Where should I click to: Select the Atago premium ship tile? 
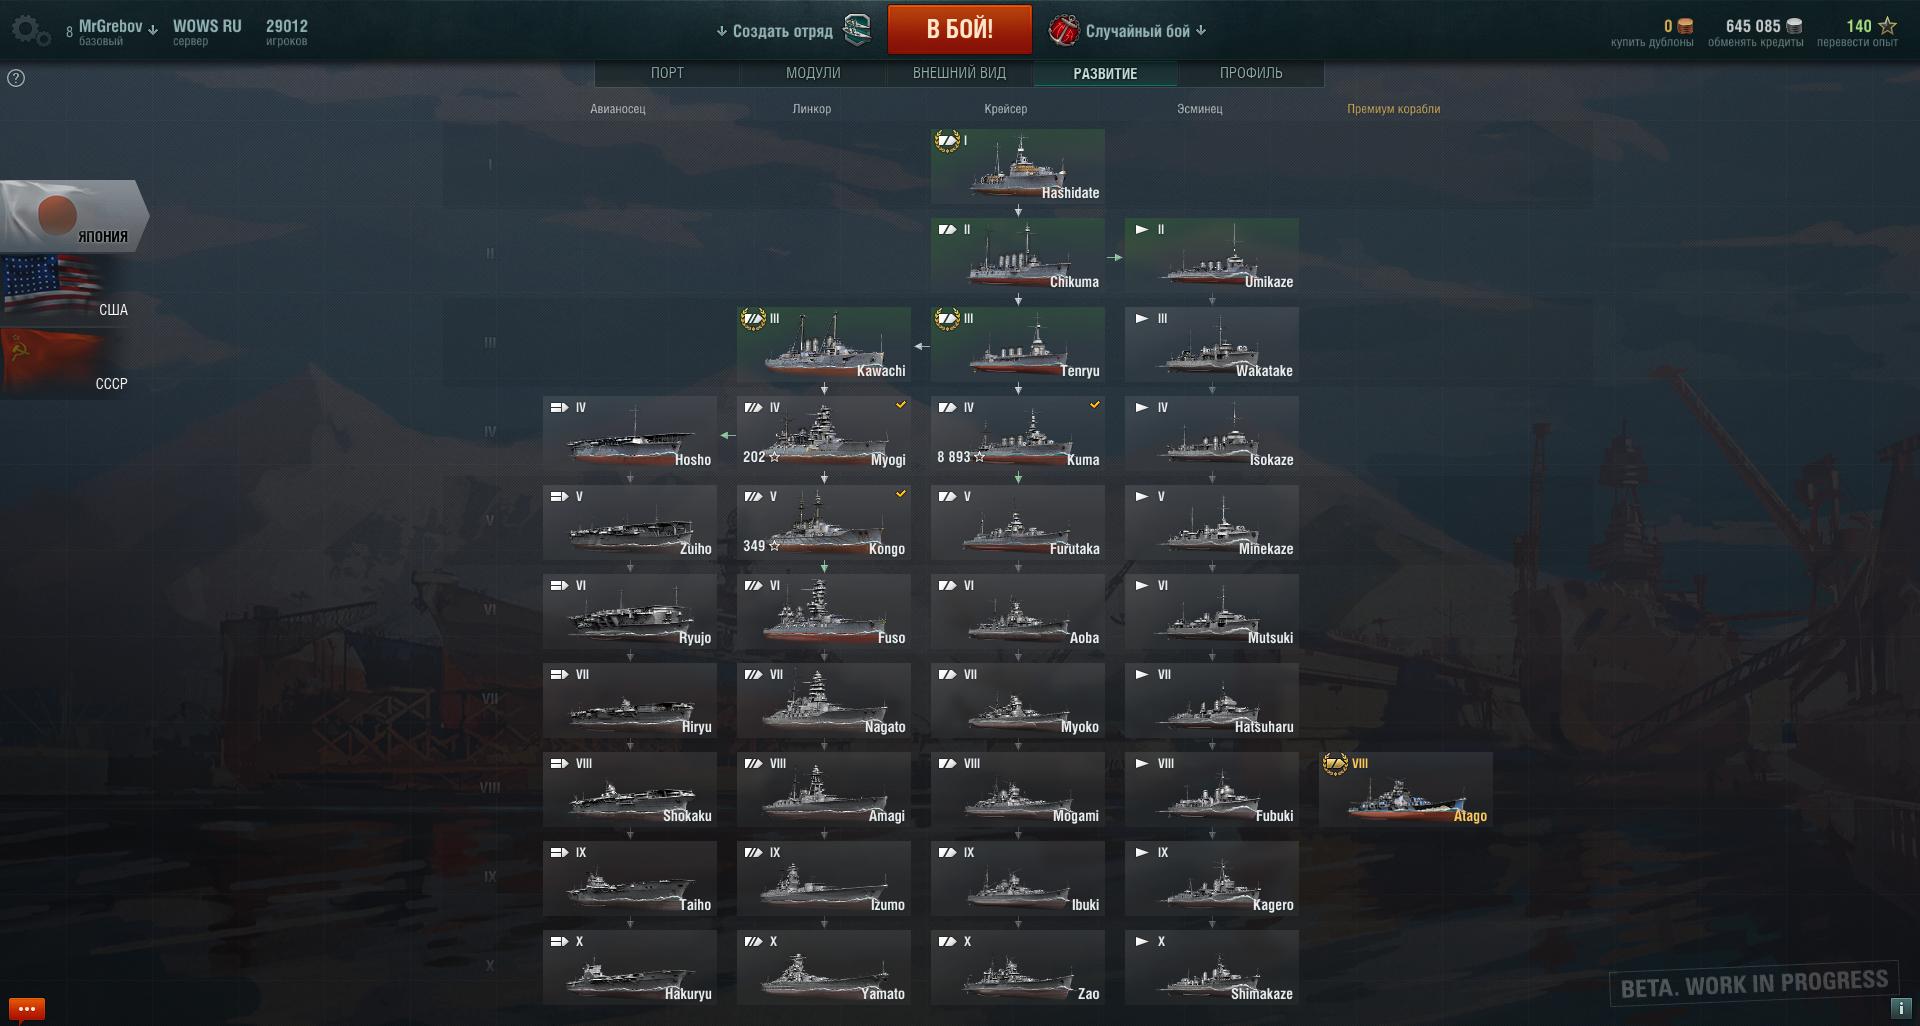[x=1406, y=789]
